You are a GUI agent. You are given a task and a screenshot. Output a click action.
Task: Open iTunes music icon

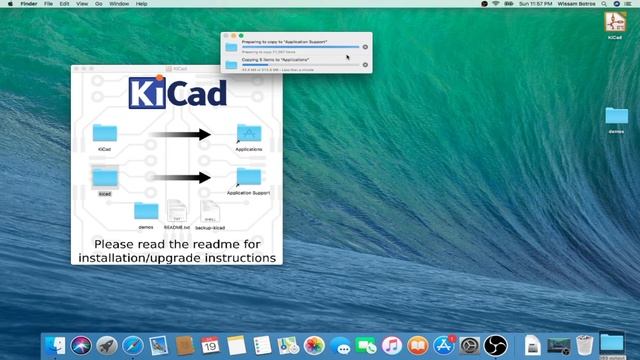click(392, 346)
